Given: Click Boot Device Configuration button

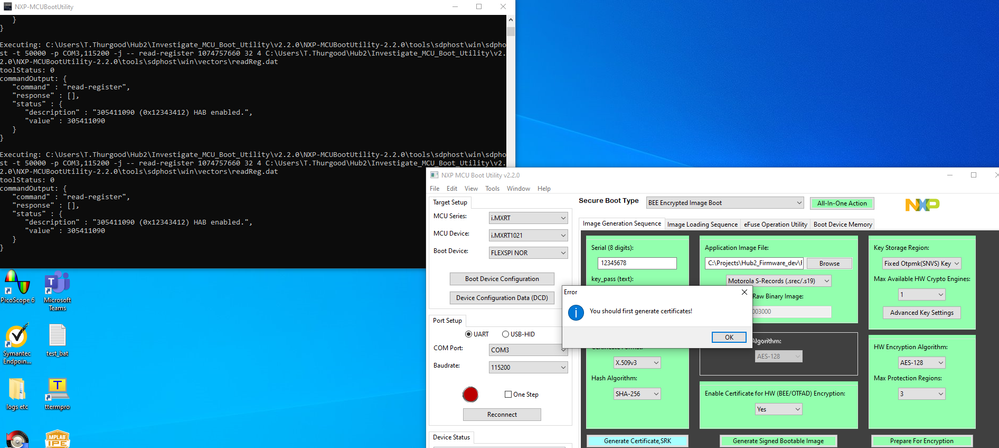Looking at the screenshot, I should tap(501, 278).
